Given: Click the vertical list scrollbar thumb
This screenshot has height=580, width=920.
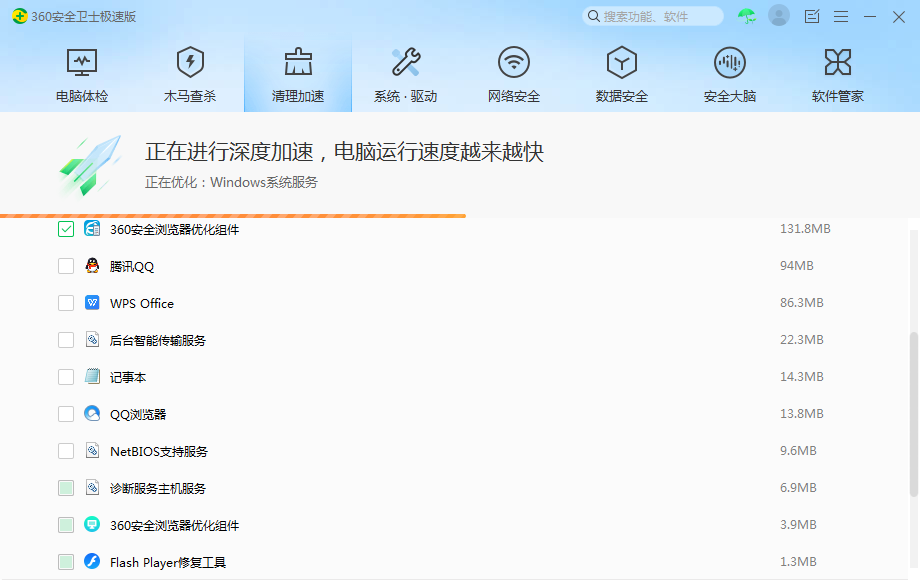Looking at the screenshot, I should pos(914,415).
